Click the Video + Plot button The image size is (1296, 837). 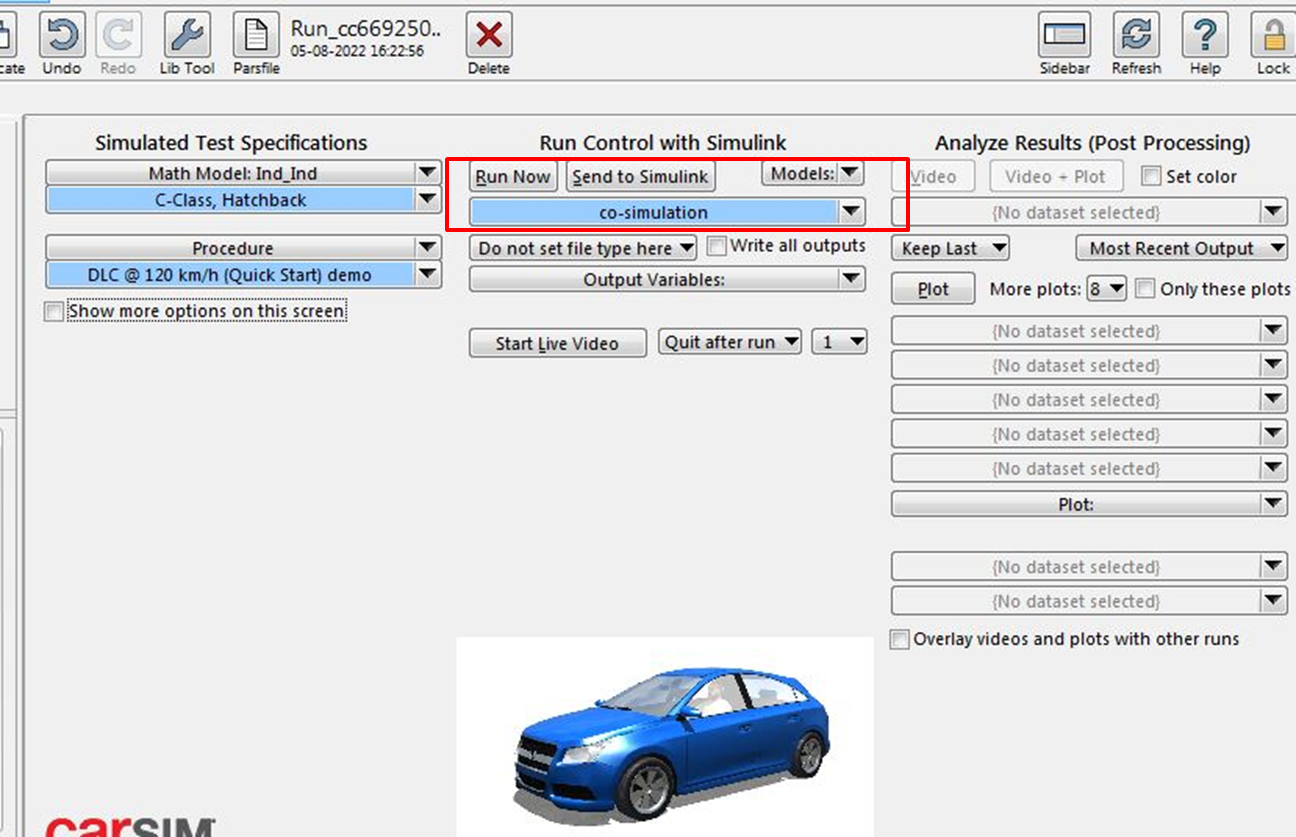click(x=1056, y=177)
